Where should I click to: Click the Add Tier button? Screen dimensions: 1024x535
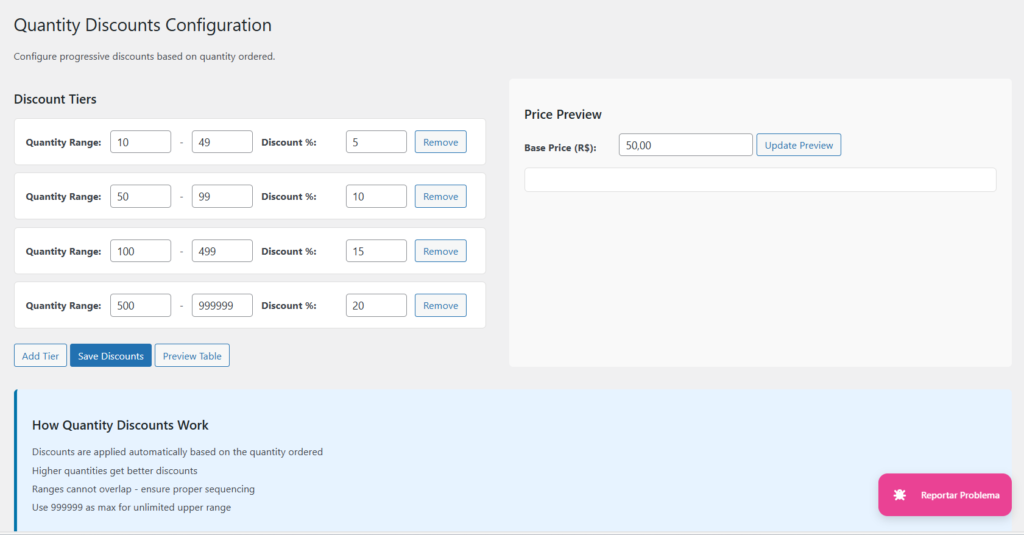coord(40,356)
